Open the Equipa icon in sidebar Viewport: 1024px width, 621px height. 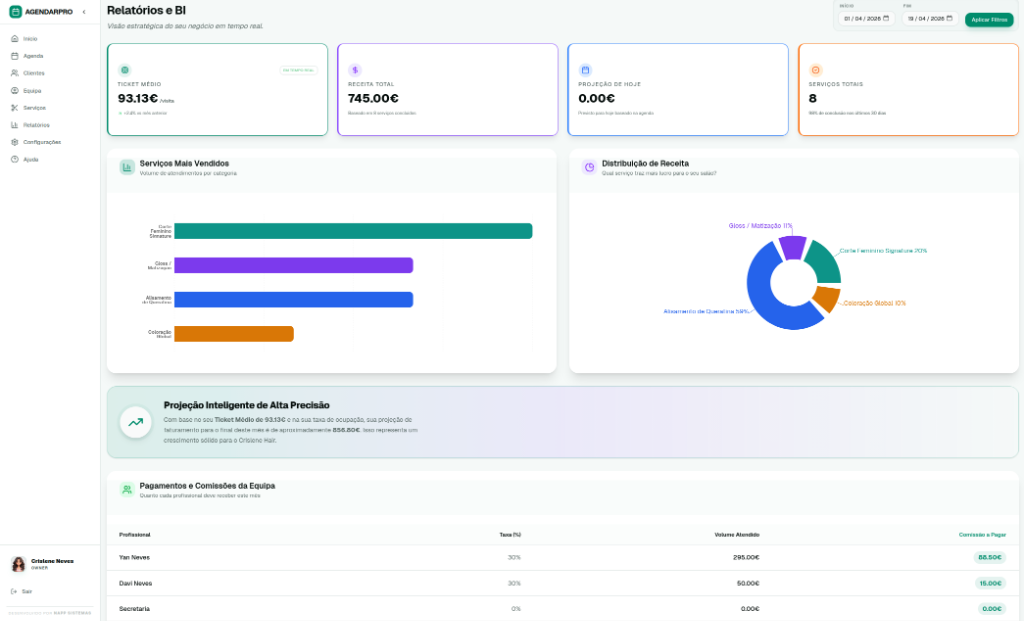14,91
